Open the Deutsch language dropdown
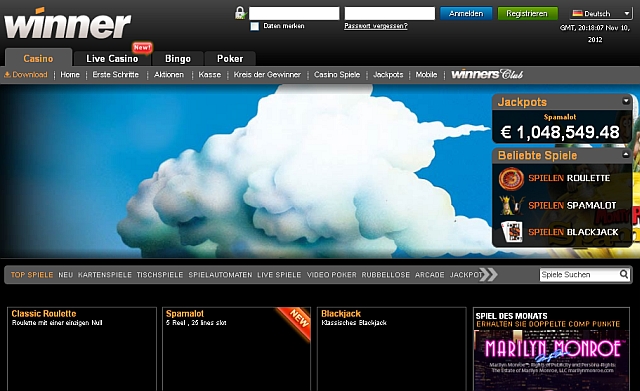Viewport: 640px width, 391px height. [601, 13]
